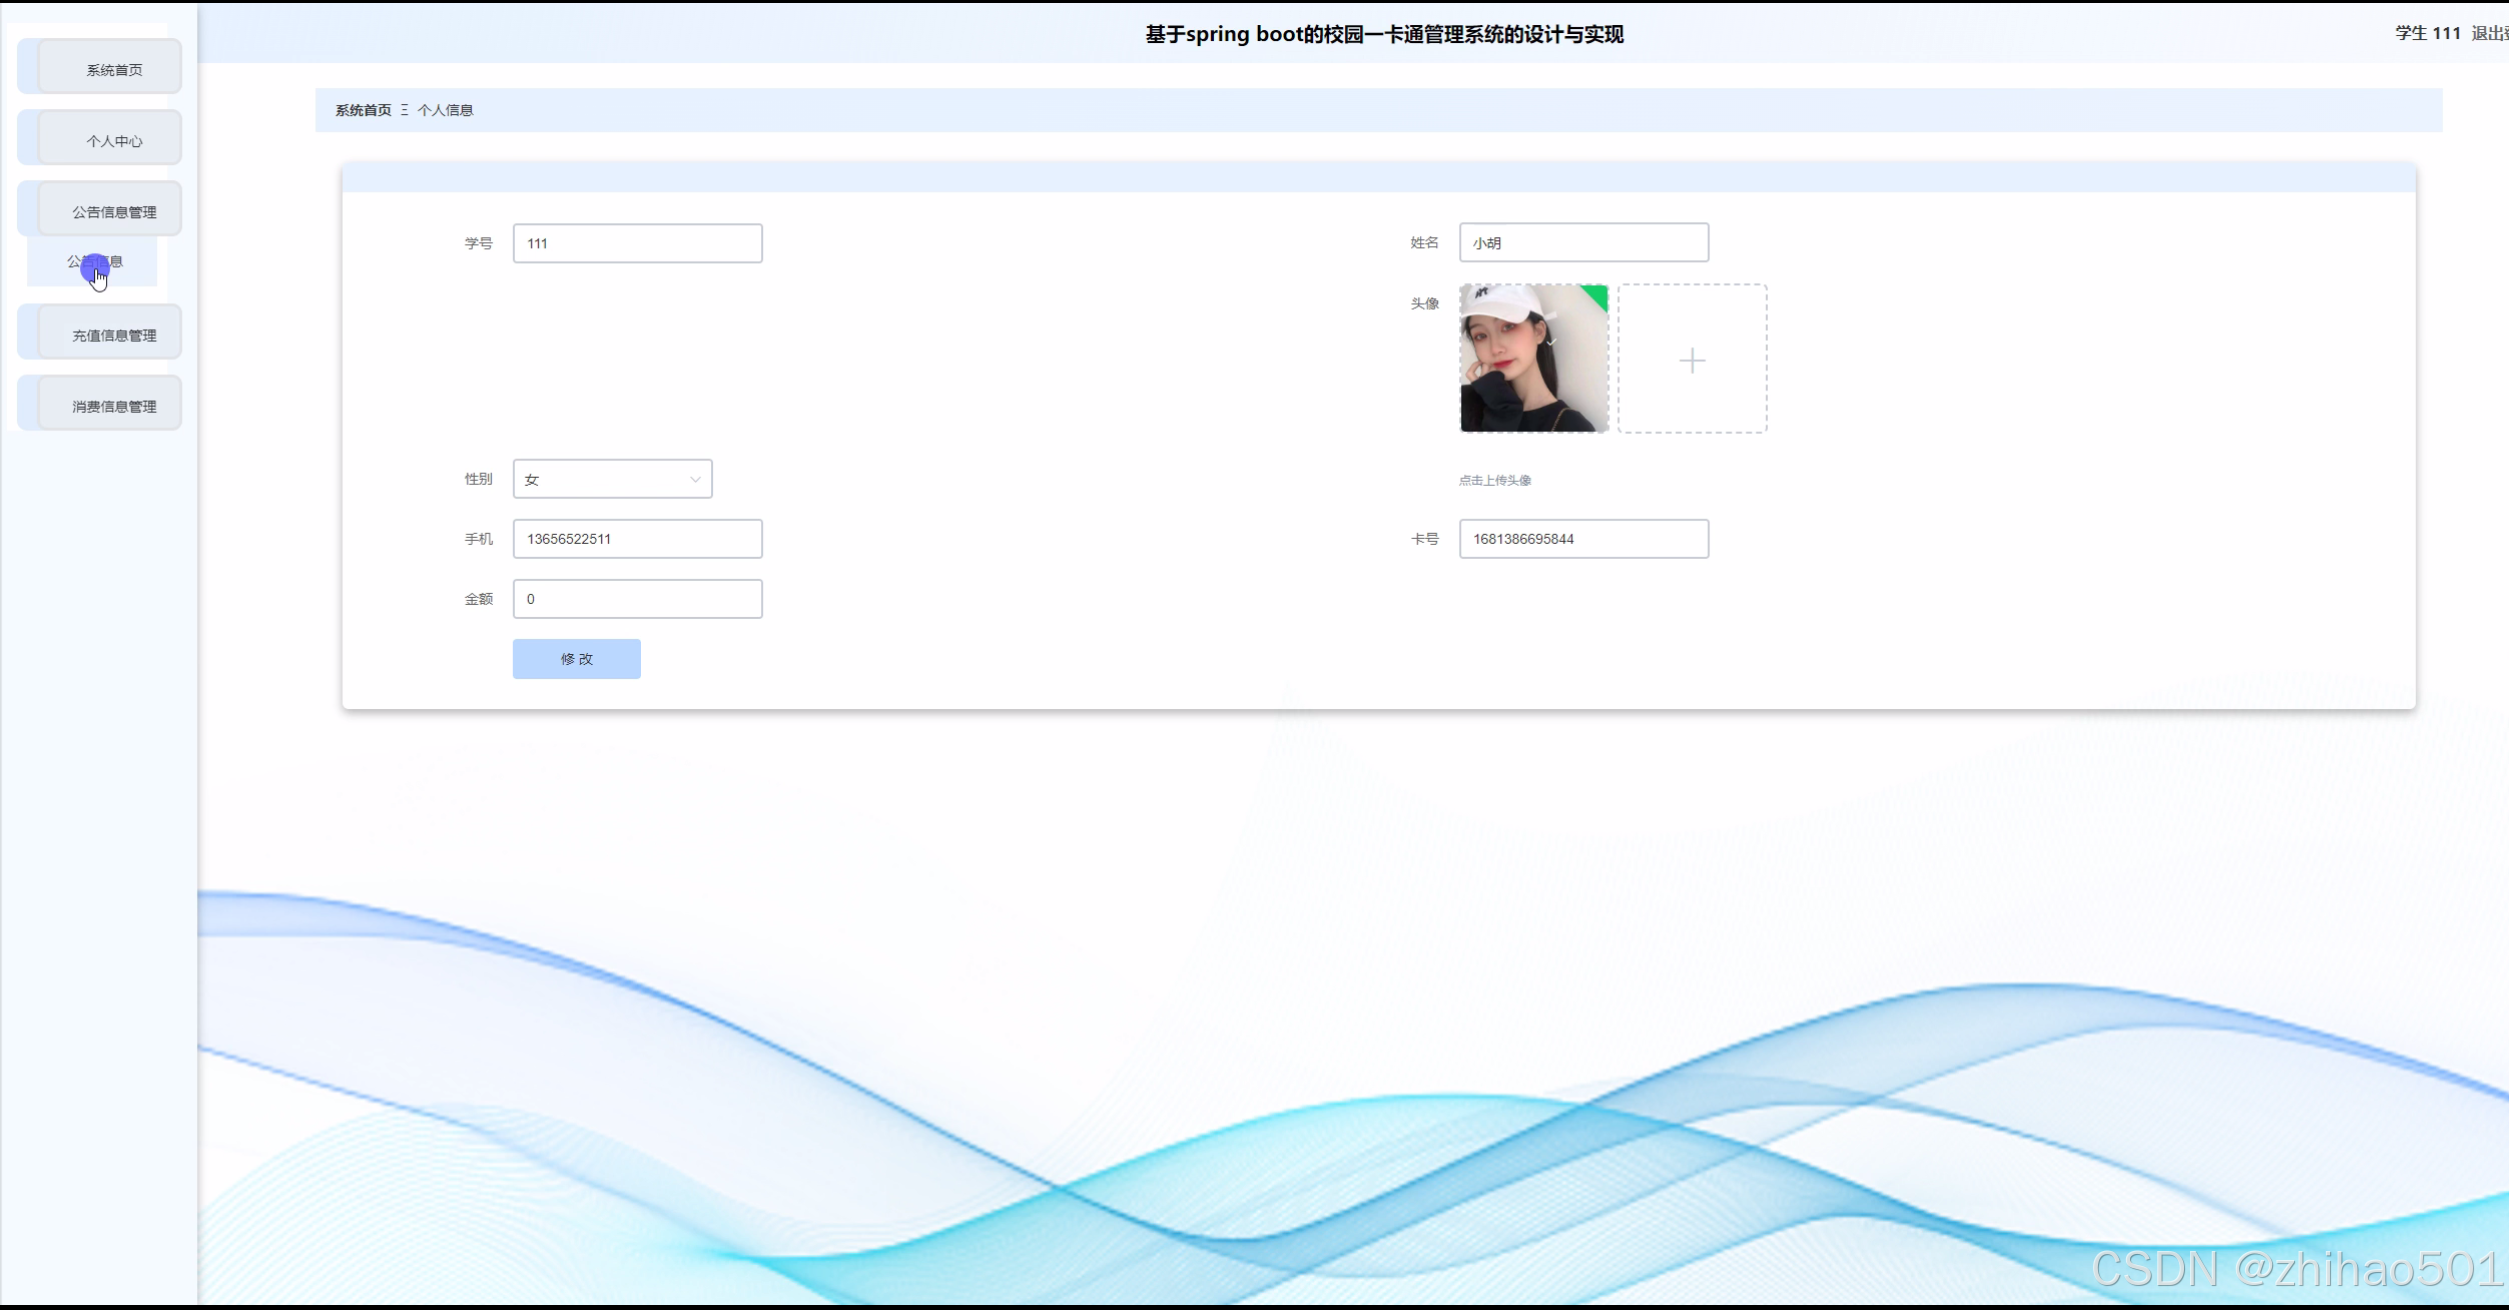Expand the 充值信息管理 sidebar menu

(x=113, y=335)
